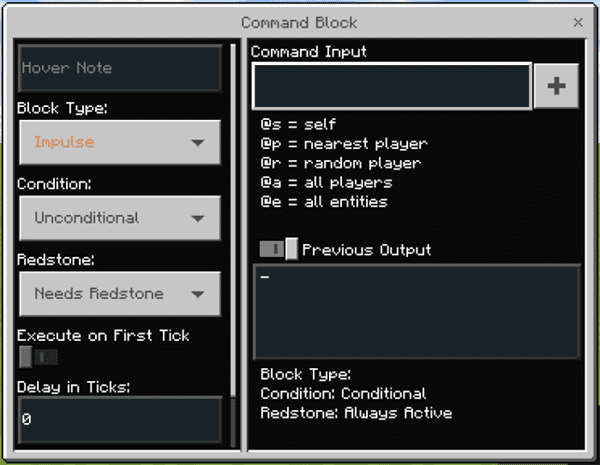The image size is (600, 465).
Task: Open the Needs Redstone dropdown
Action: pyautogui.click(x=120, y=294)
